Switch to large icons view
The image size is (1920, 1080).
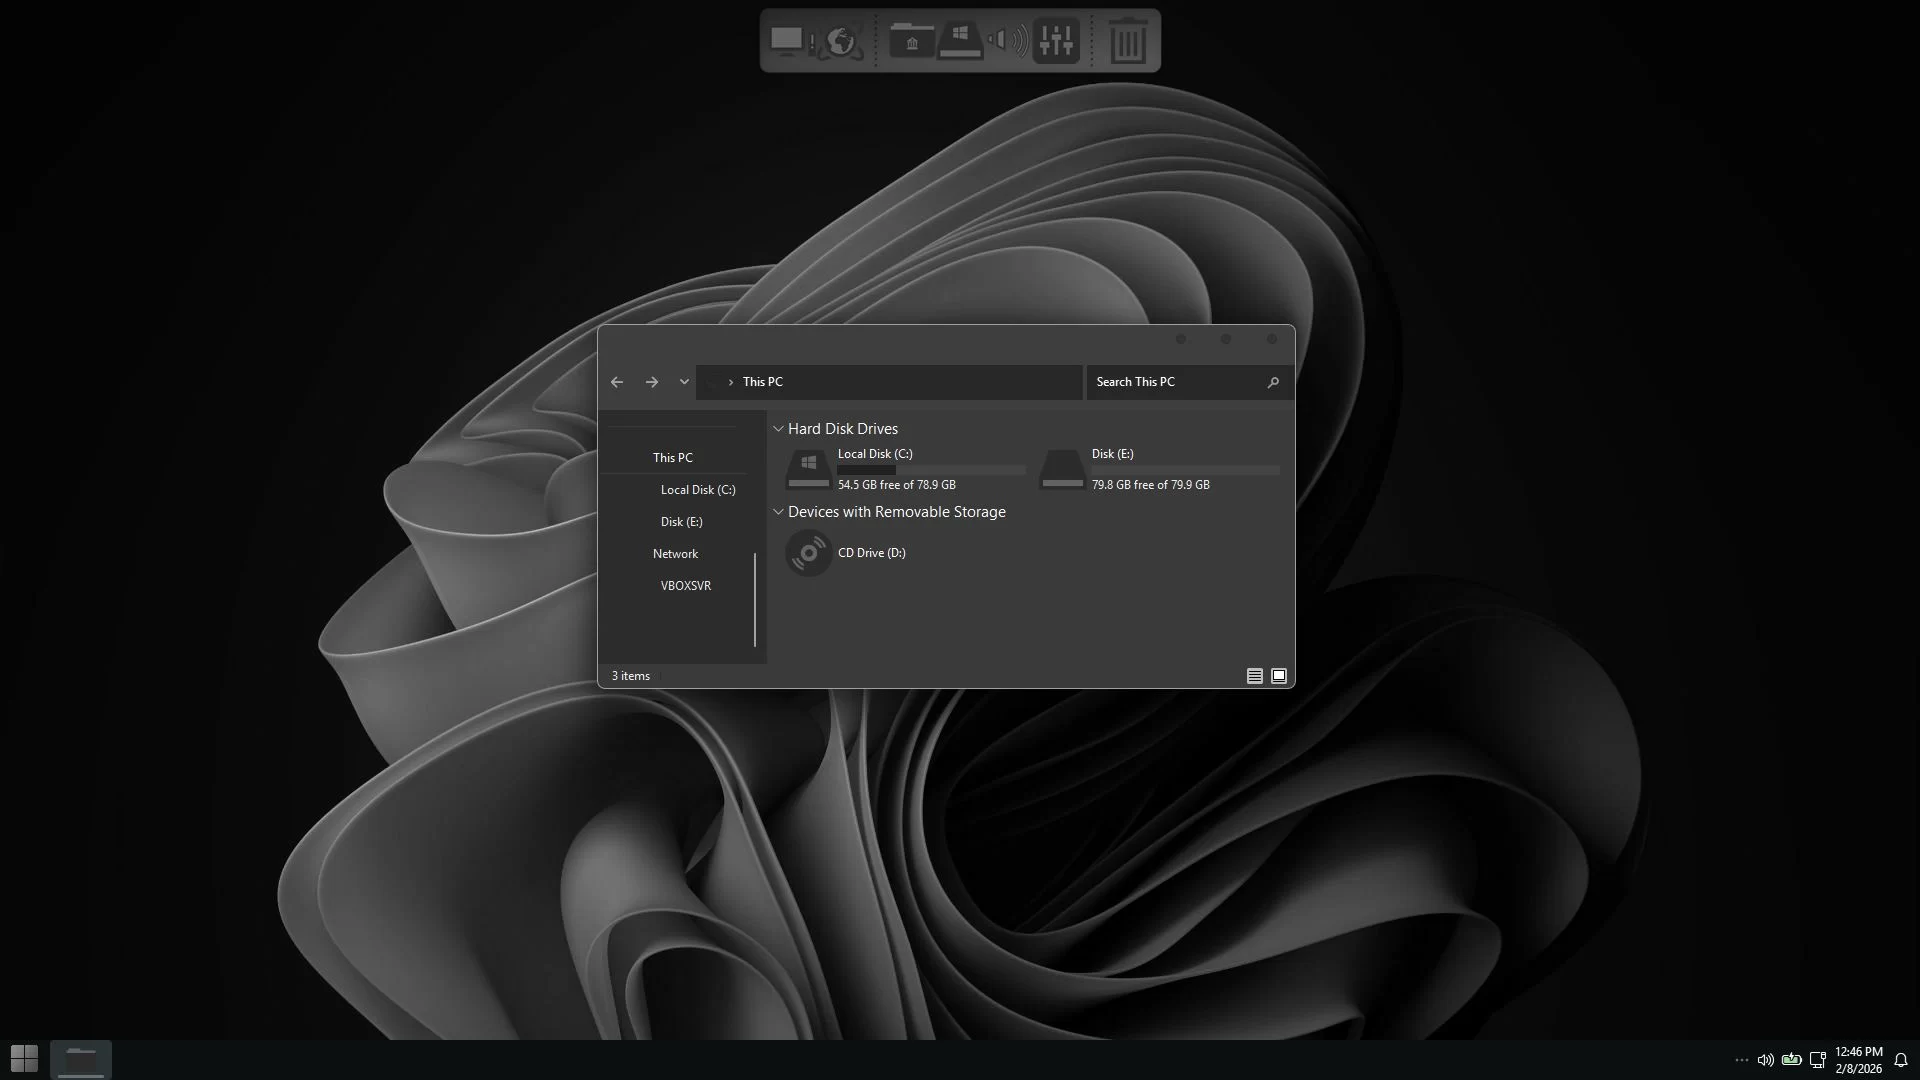[x=1279, y=676]
